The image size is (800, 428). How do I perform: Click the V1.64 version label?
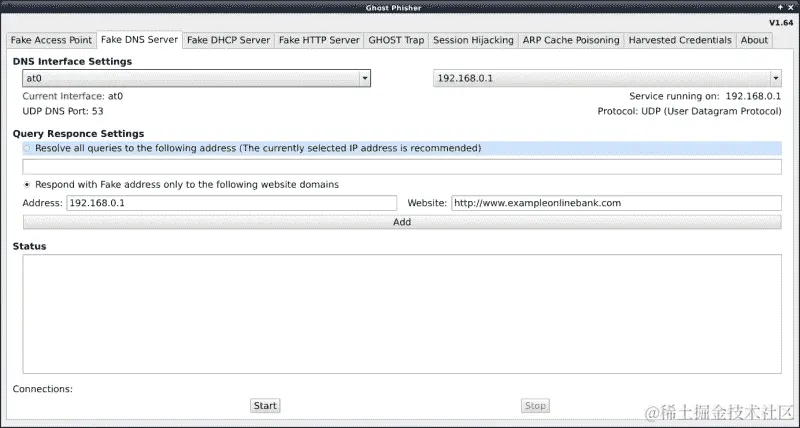tap(781, 23)
